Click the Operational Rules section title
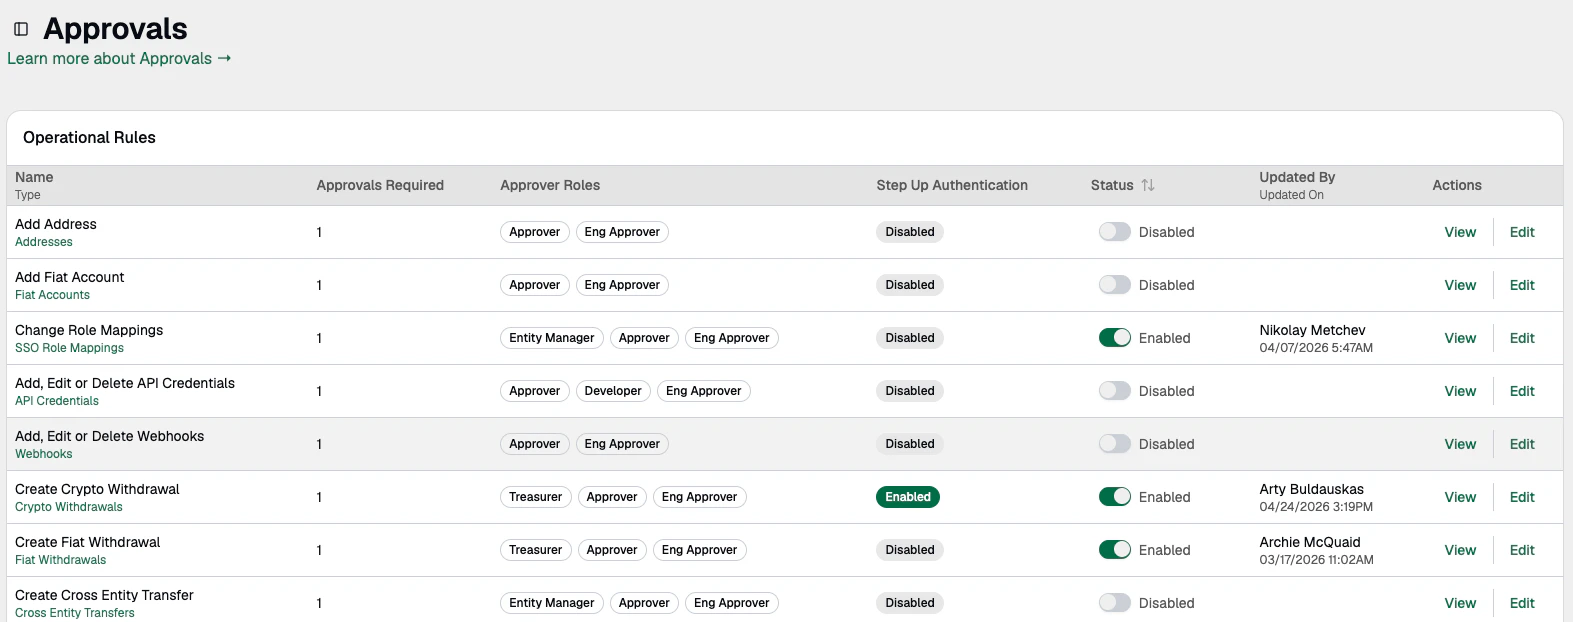Screen dimensions: 1573x622 pyautogui.click(x=89, y=137)
